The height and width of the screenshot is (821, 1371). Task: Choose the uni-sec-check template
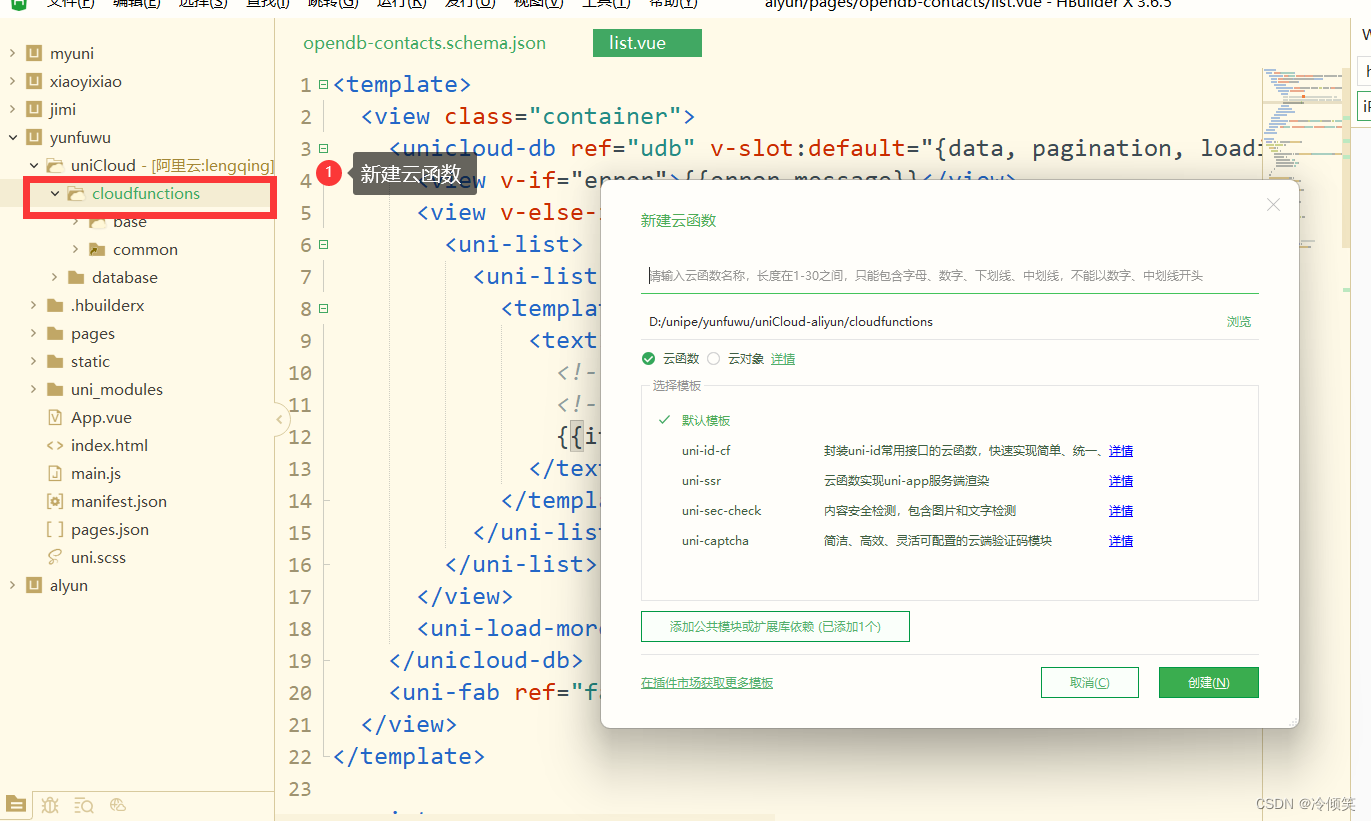[x=721, y=511]
